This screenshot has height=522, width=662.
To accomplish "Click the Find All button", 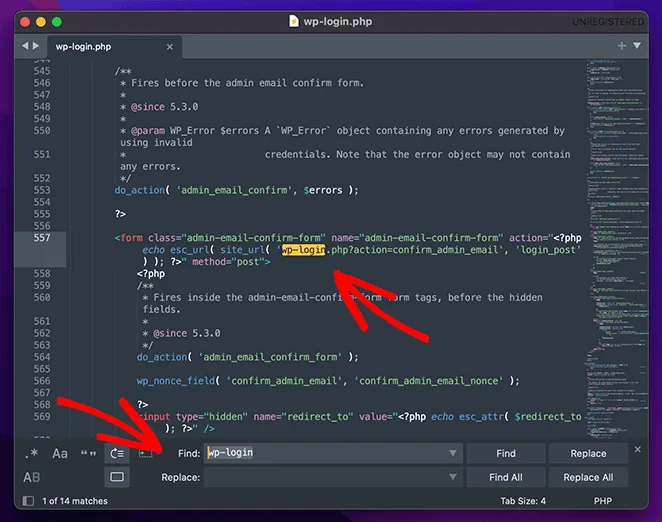I will coord(506,477).
